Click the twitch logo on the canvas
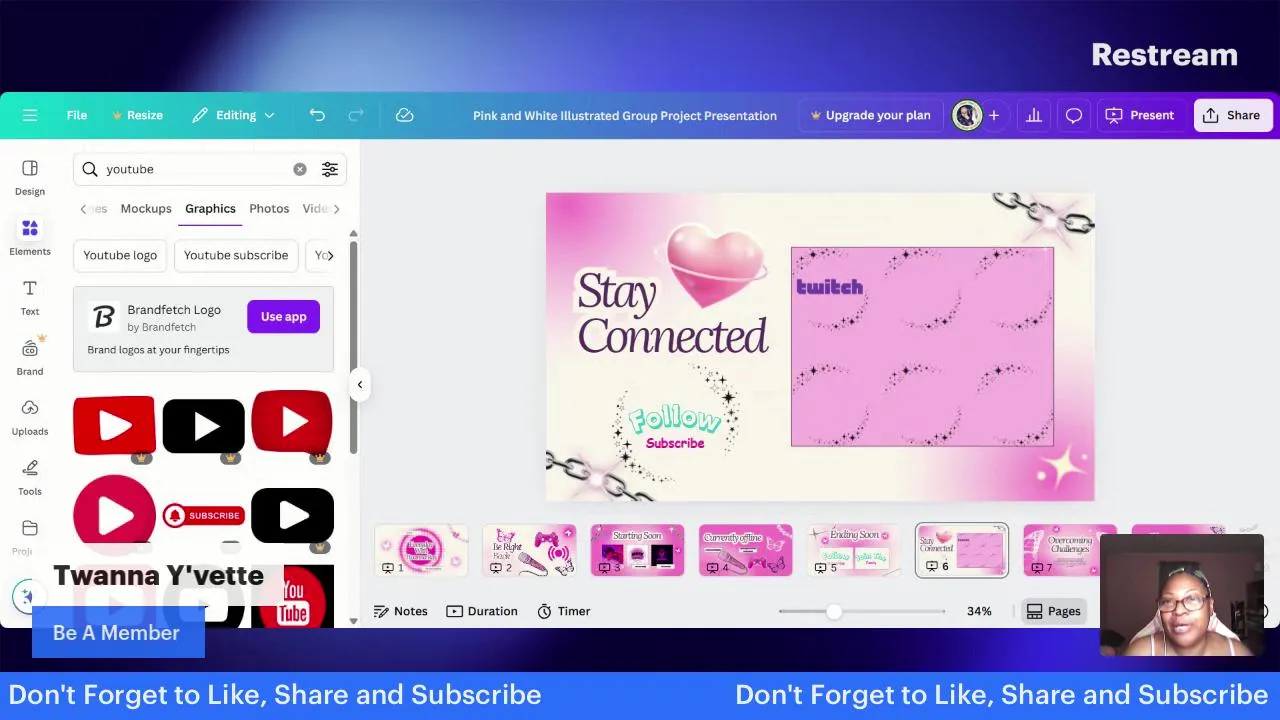 829,287
